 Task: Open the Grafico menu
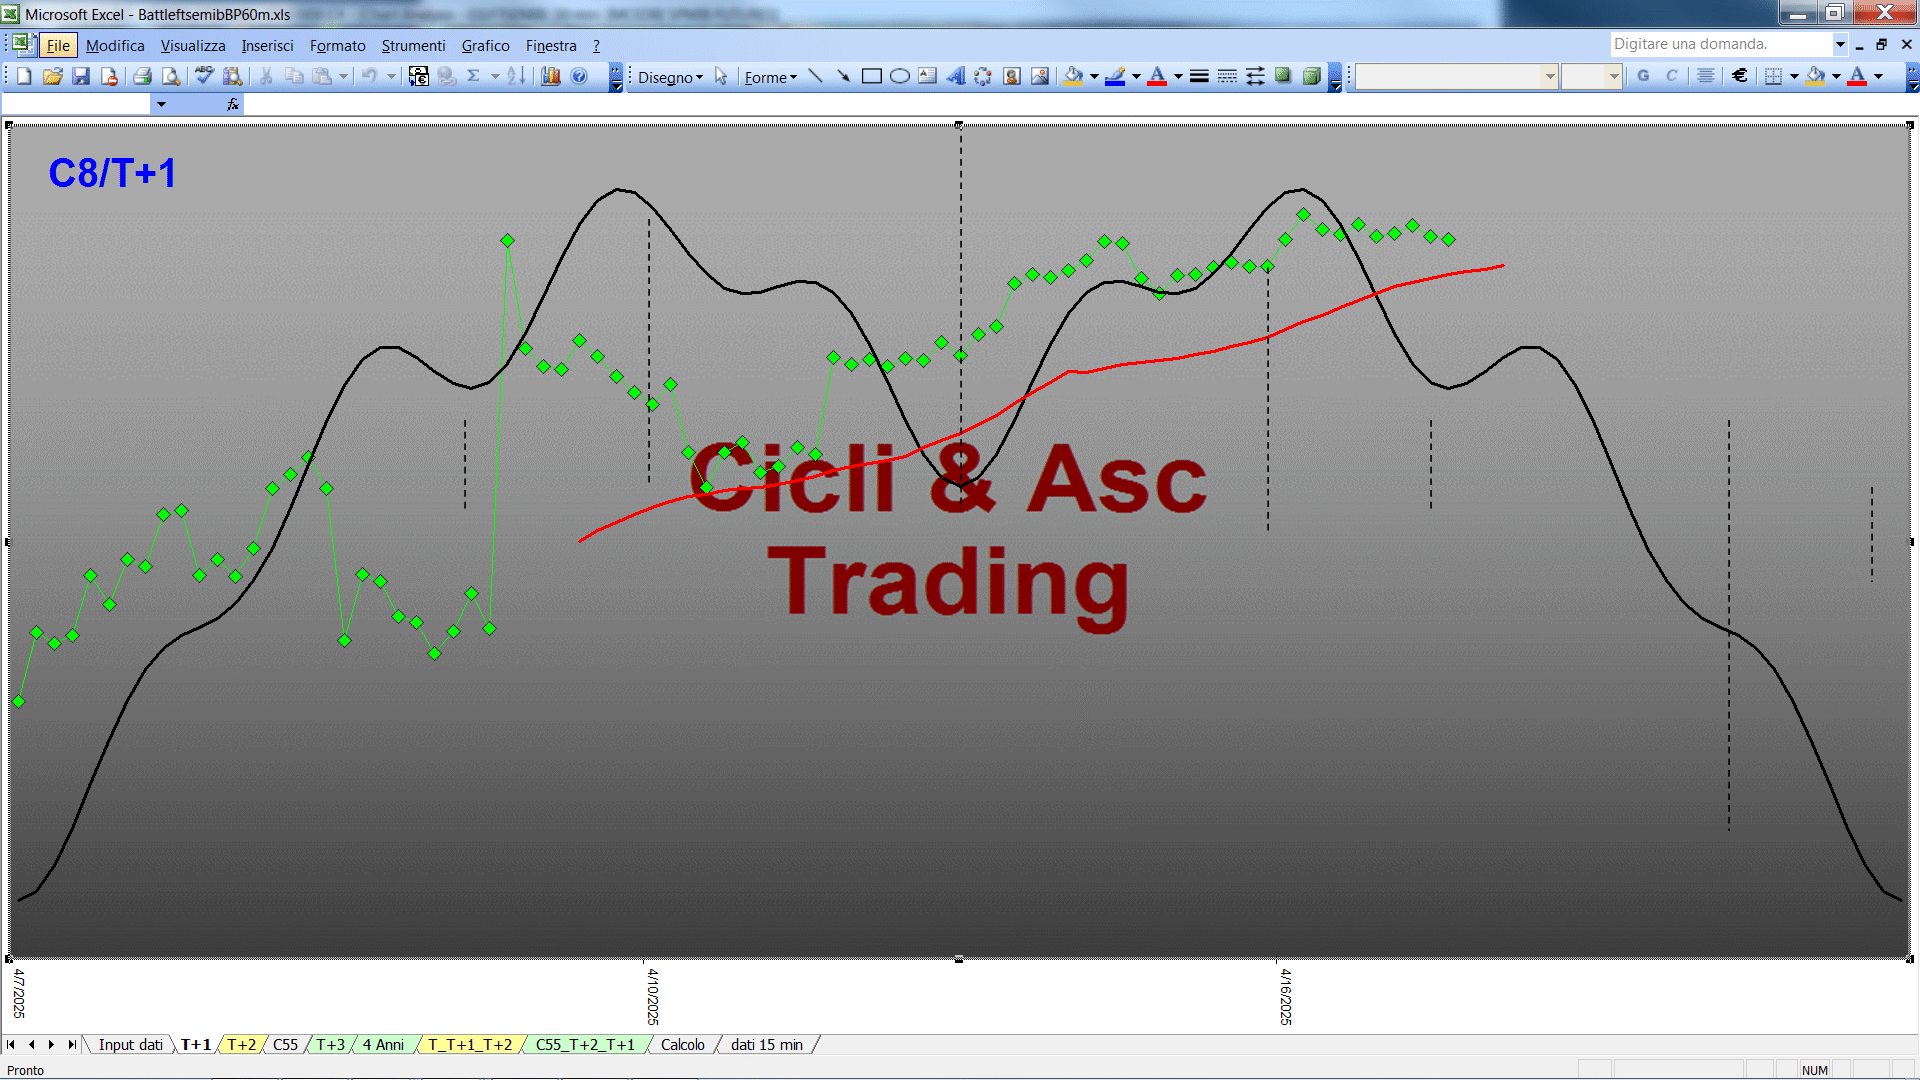[485, 45]
